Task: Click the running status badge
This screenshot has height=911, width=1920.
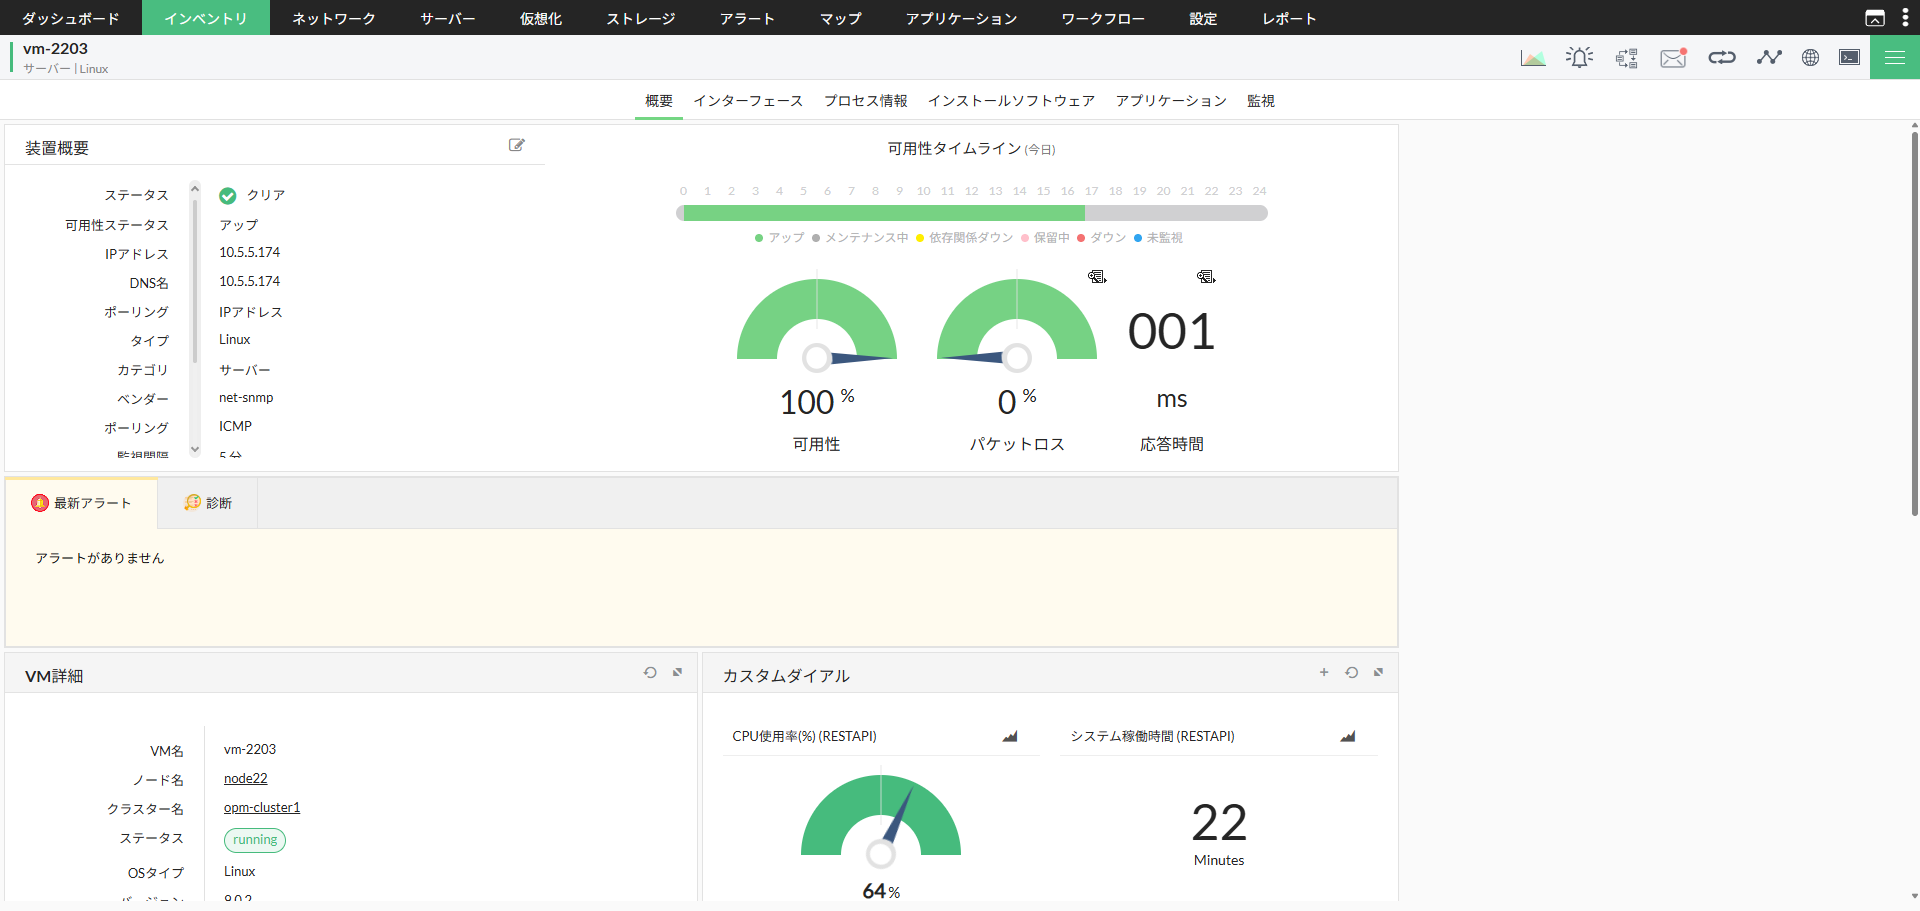Action: tap(255, 840)
